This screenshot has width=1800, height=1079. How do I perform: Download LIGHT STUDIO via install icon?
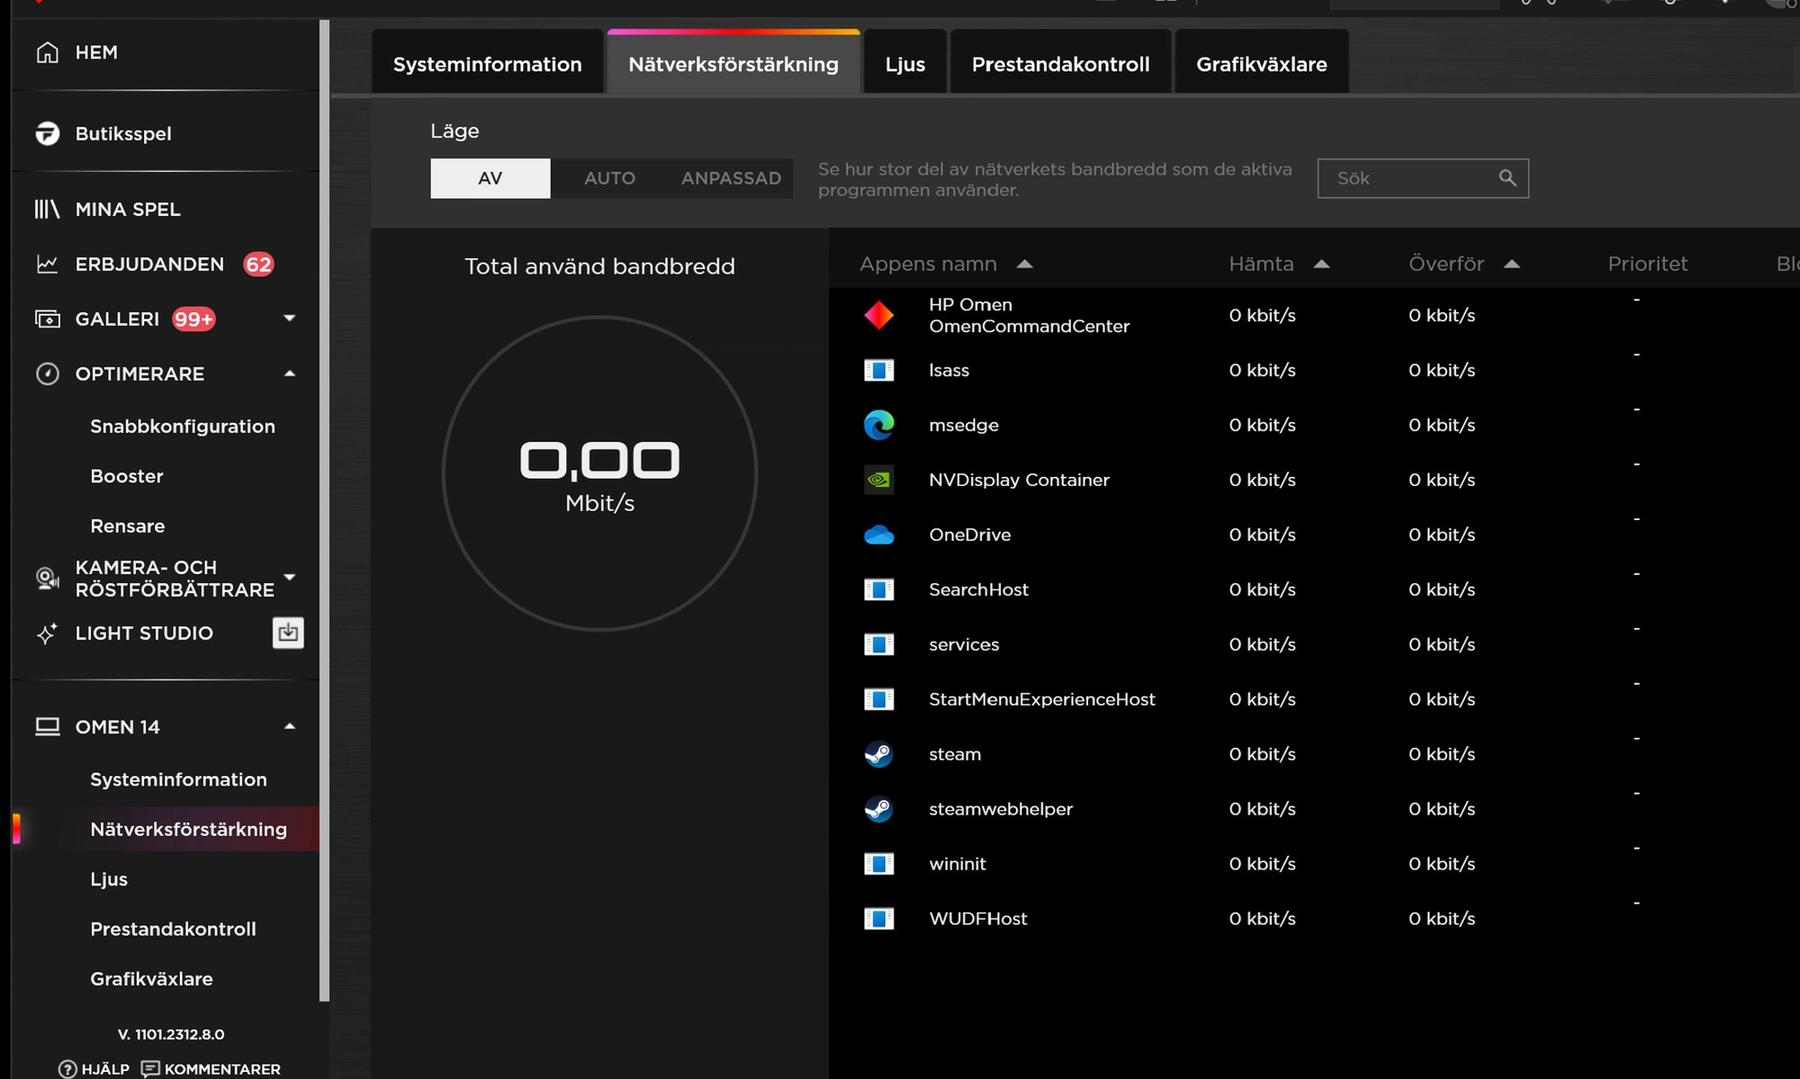coord(288,633)
